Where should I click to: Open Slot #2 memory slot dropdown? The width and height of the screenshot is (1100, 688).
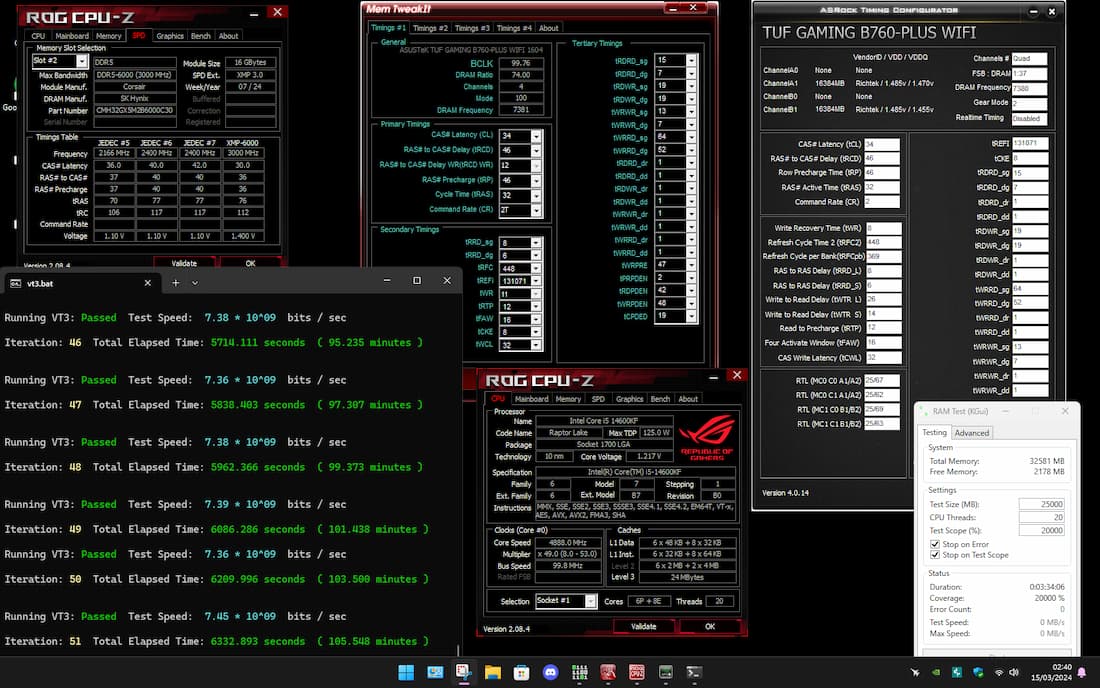(81, 61)
